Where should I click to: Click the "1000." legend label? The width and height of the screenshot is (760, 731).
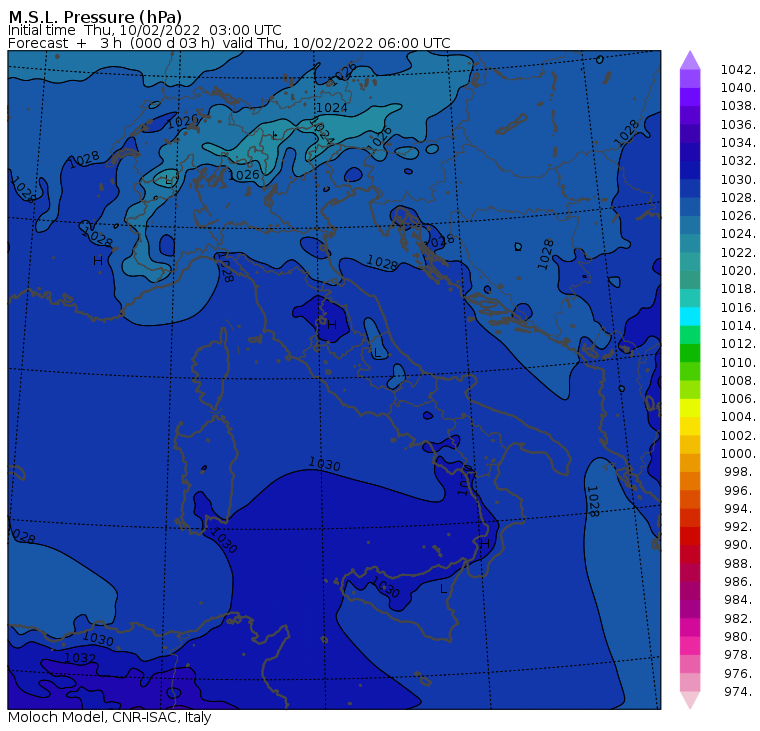point(738,454)
